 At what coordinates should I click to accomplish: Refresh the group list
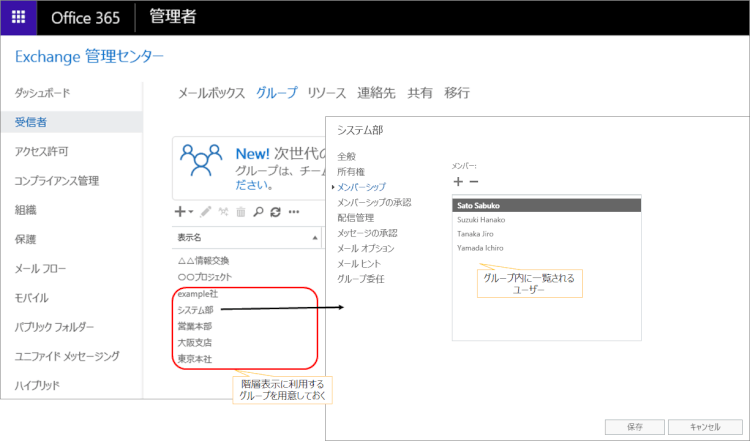[274, 212]
